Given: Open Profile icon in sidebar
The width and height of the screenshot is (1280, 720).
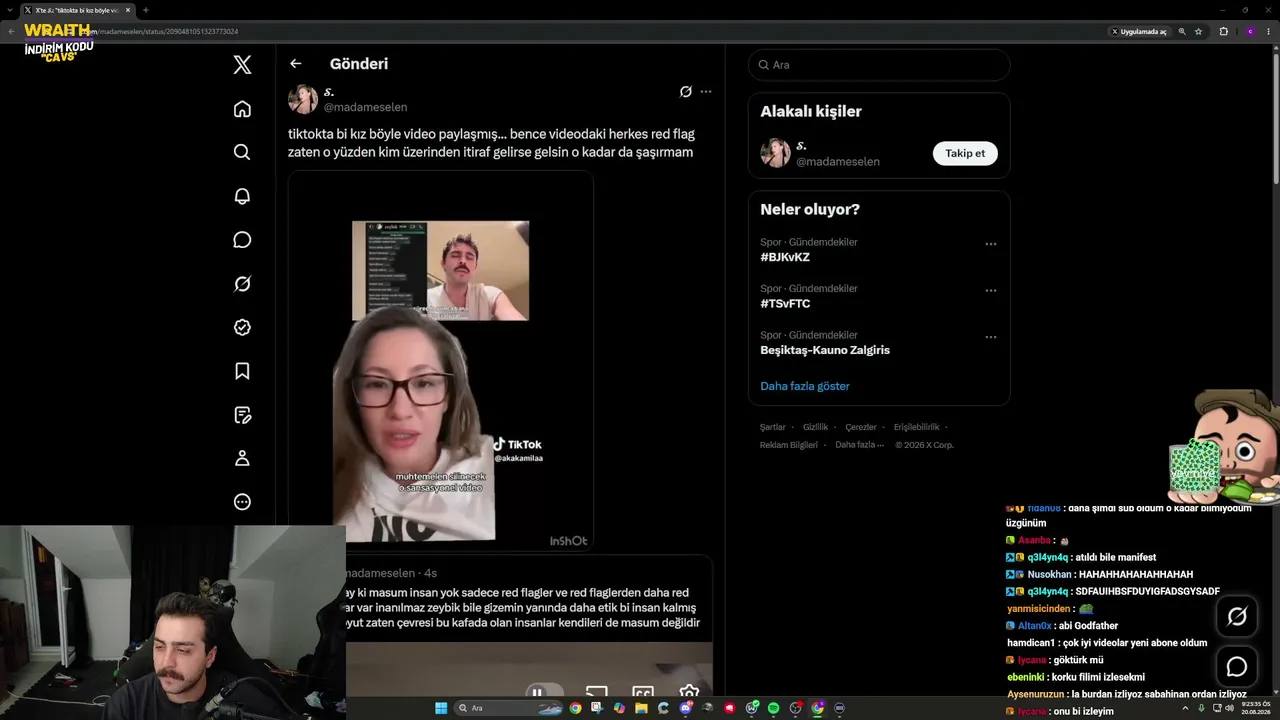Looking at the screenshot, I should [242, 458].
